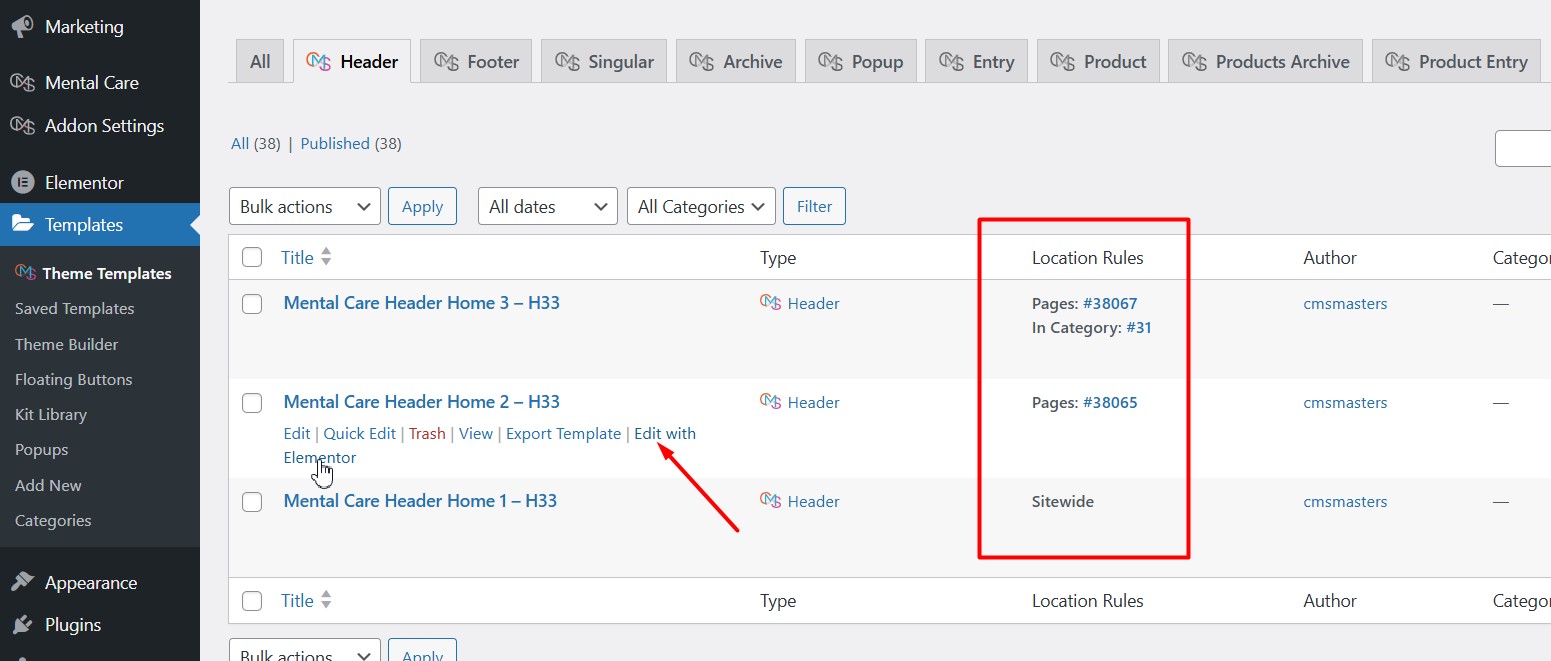Open Categories in sidebar submenu
Image resolution: width=1551 pixels, height=661 pixels.
click(53, 520)
